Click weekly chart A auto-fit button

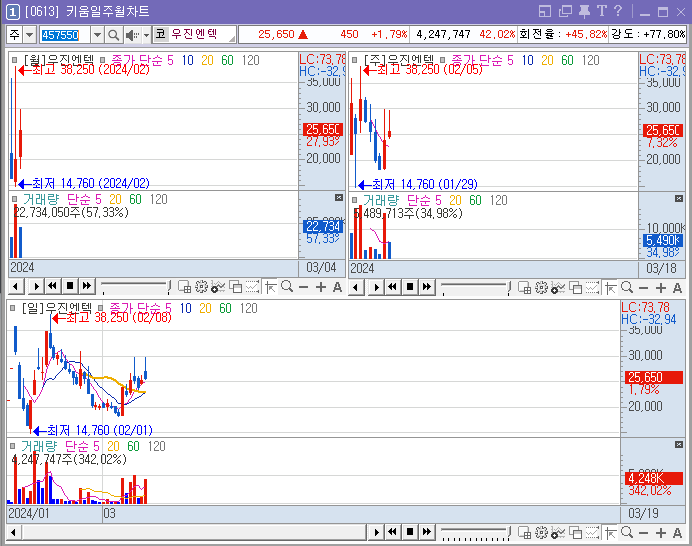[x=677, y=289]
